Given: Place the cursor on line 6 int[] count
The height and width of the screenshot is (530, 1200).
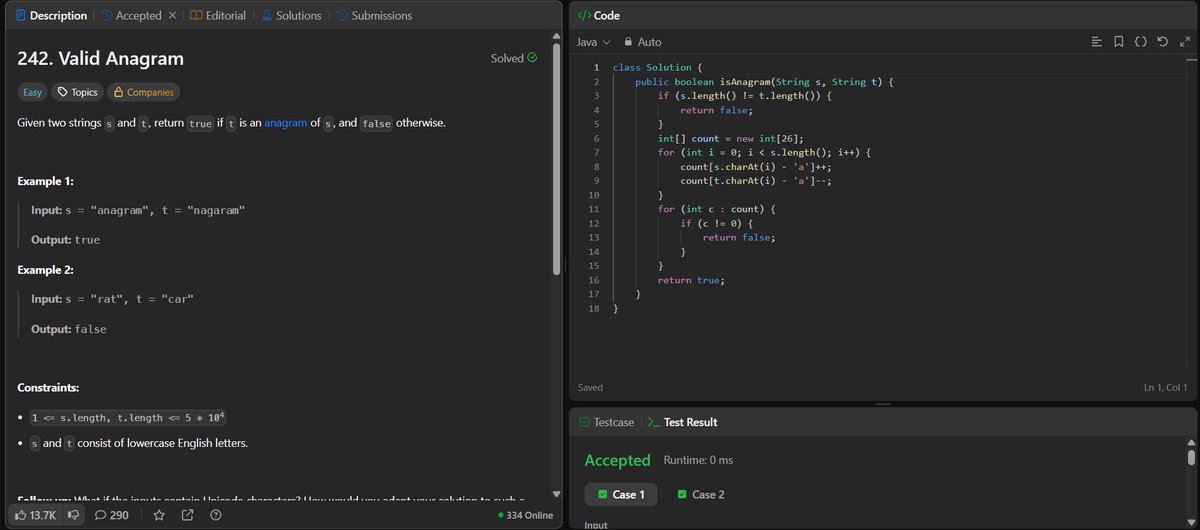Looking at the screenshot, I should tap(730, 138).
